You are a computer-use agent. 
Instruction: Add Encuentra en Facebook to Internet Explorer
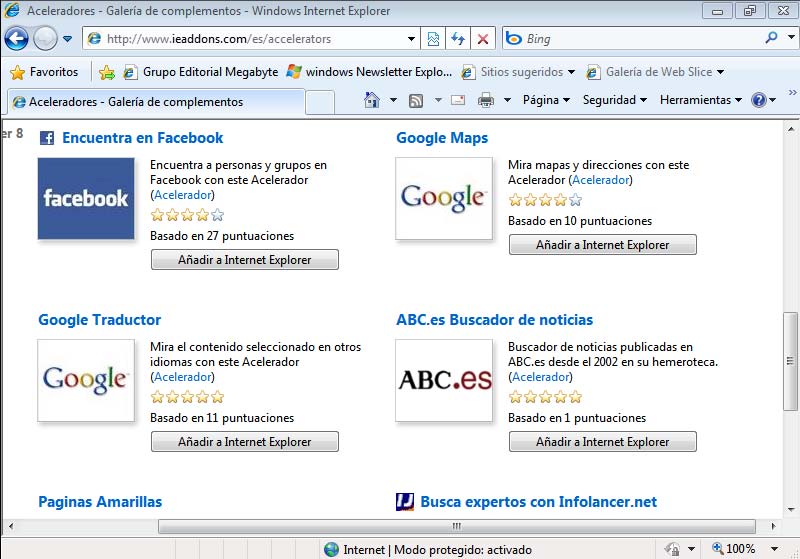point(244,260)
